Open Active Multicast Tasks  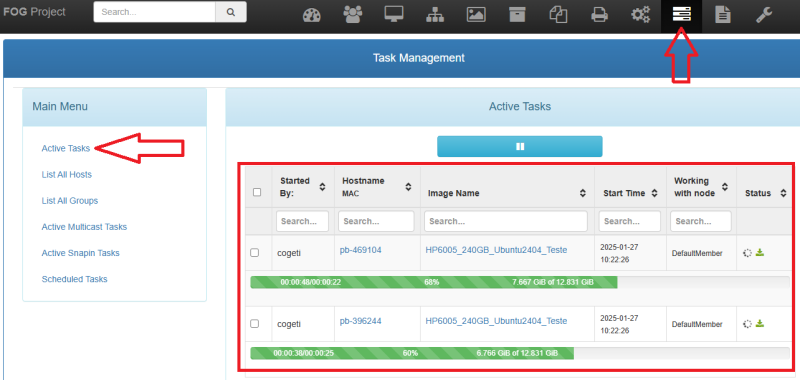coord(84,226)
